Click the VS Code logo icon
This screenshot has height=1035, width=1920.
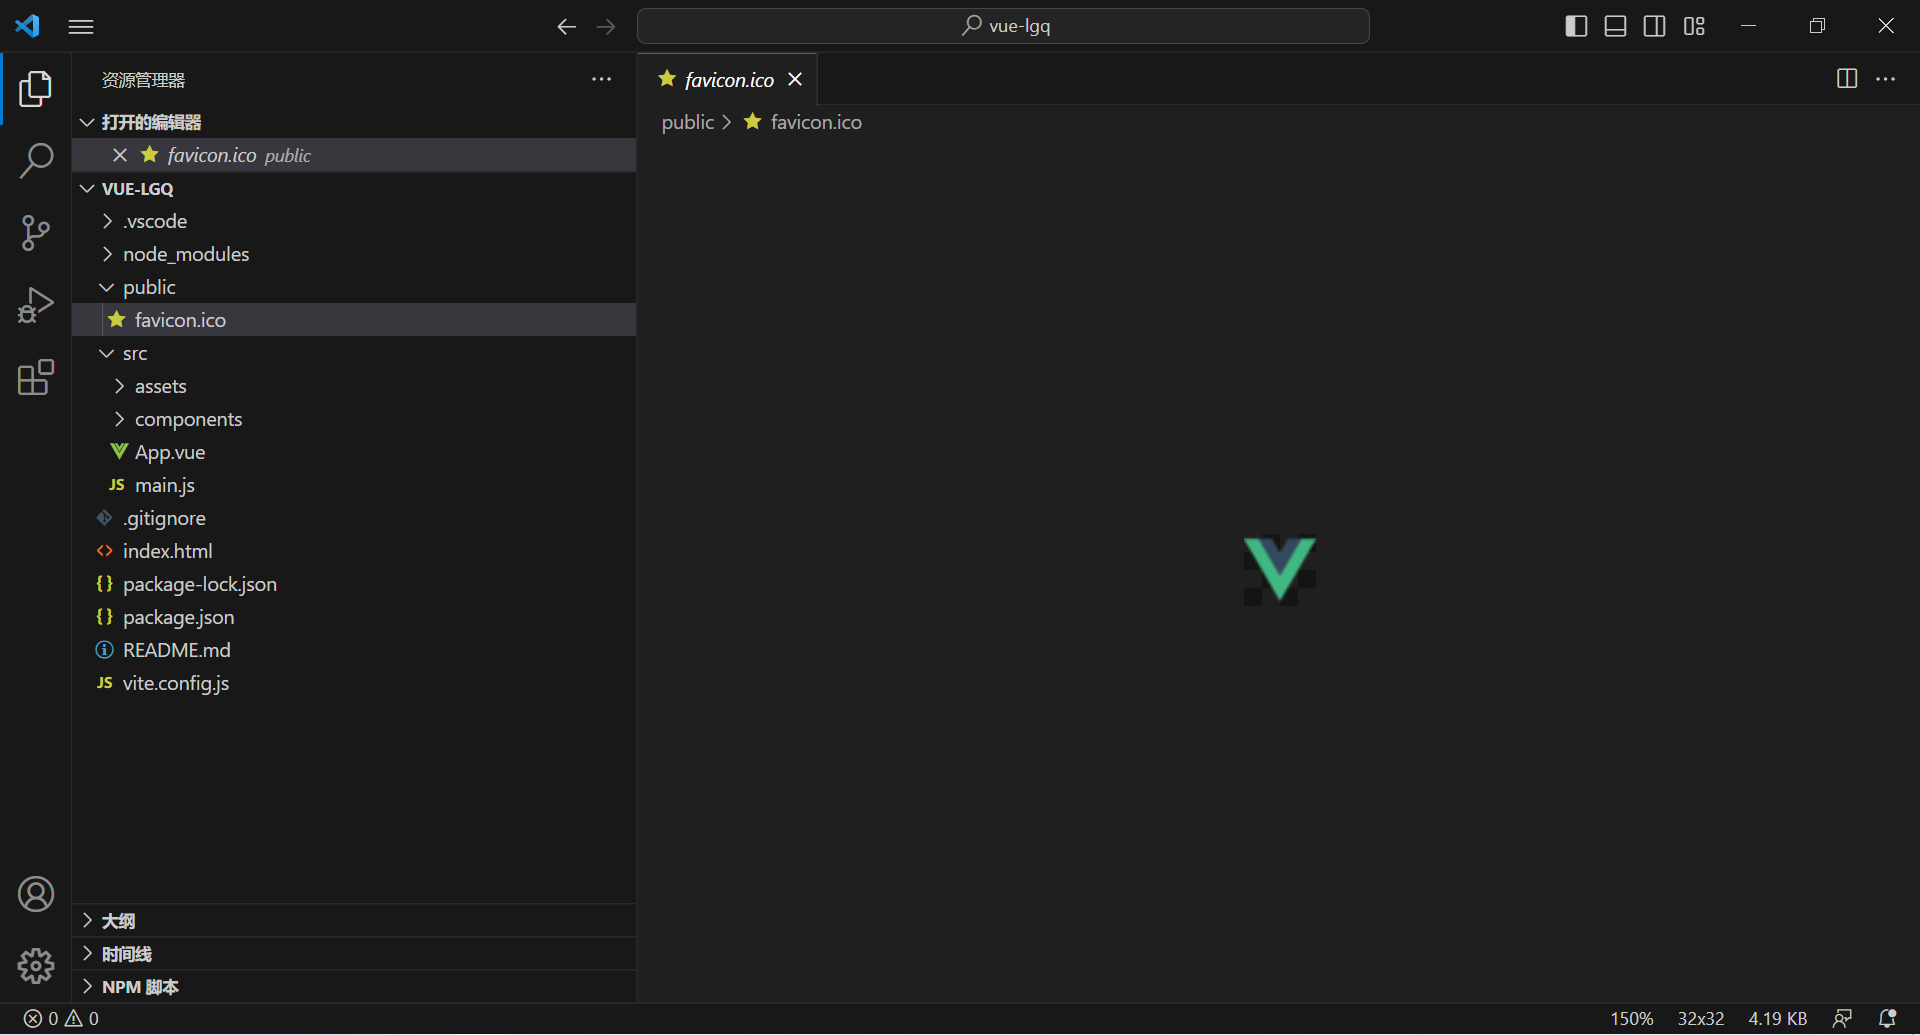click(28, 26)
